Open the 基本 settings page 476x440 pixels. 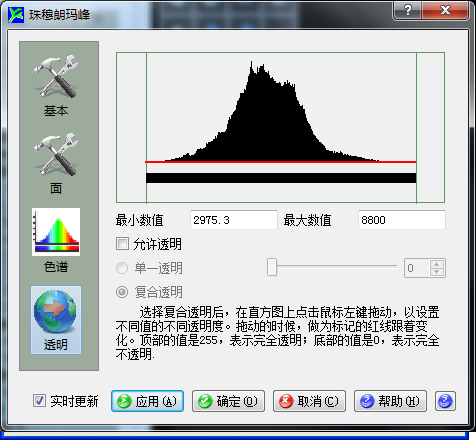tap(56, 85)
